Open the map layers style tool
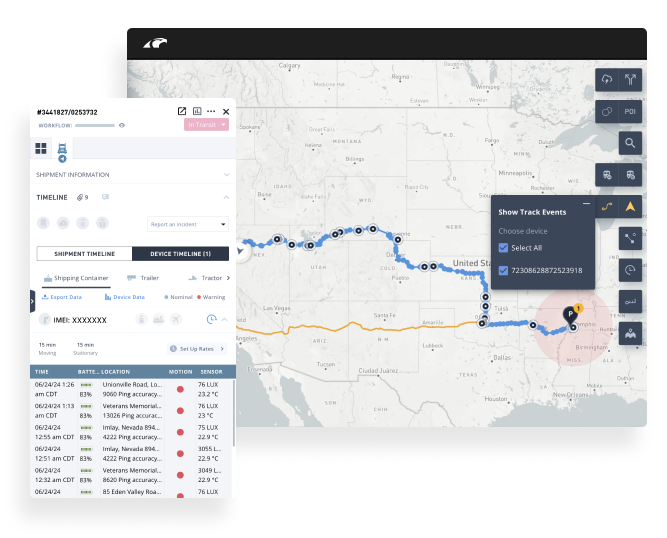This screenshot has width=667, height=538. click(630, 334)
